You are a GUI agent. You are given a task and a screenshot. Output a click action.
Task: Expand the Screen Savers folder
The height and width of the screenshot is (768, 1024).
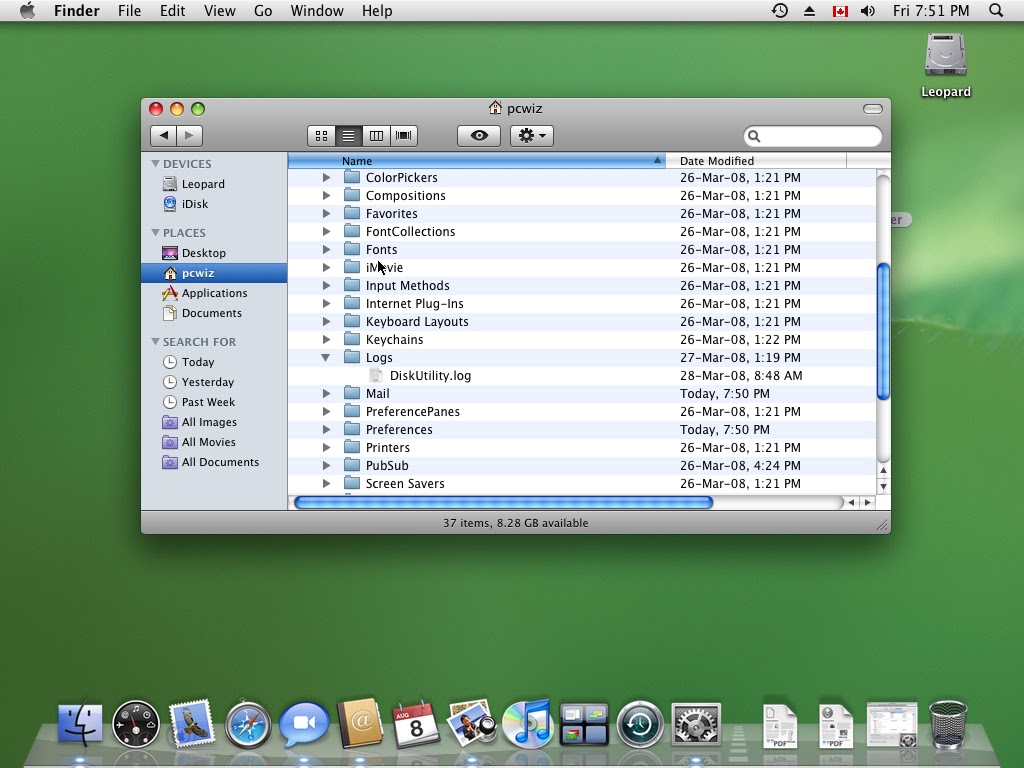pos(326,484)
